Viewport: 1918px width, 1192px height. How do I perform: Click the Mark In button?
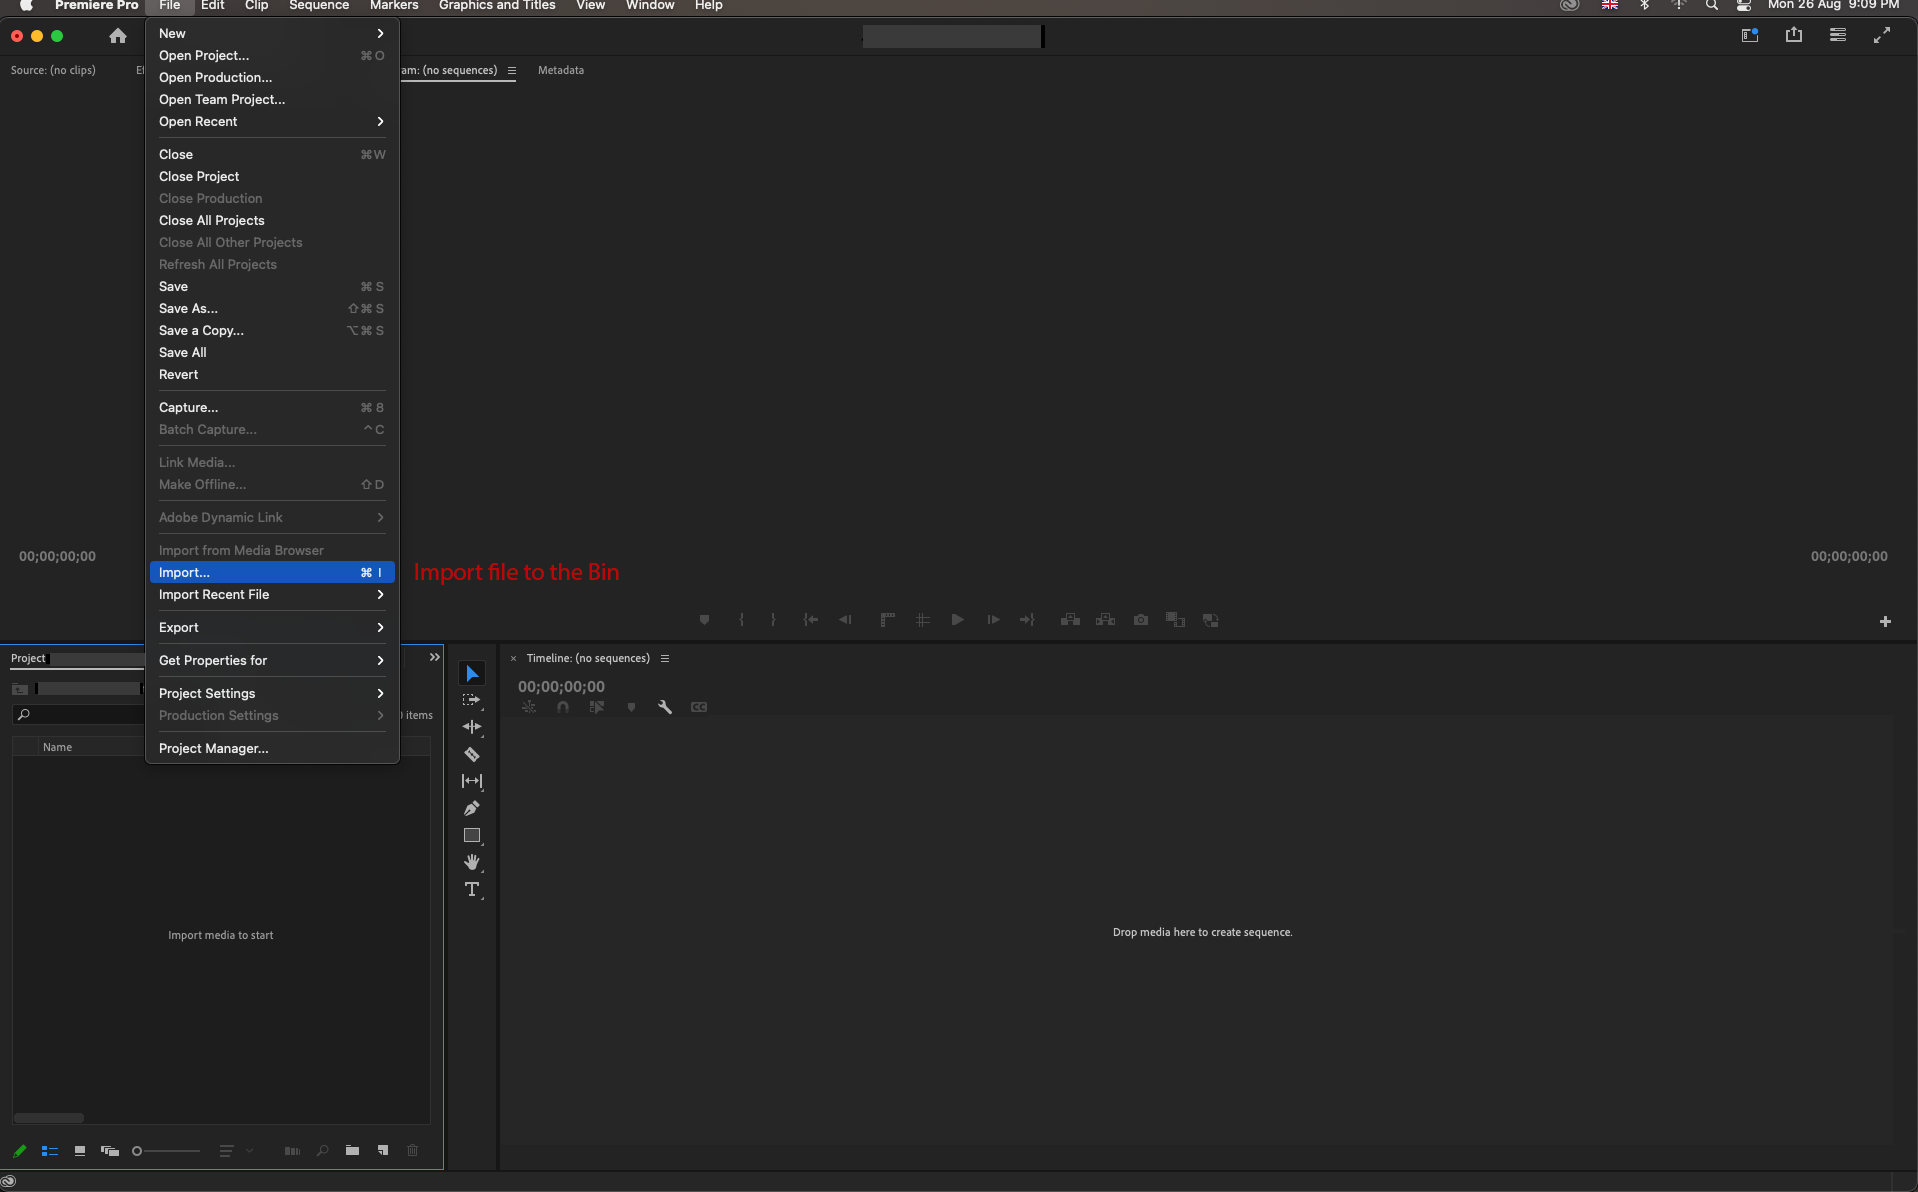741,620
